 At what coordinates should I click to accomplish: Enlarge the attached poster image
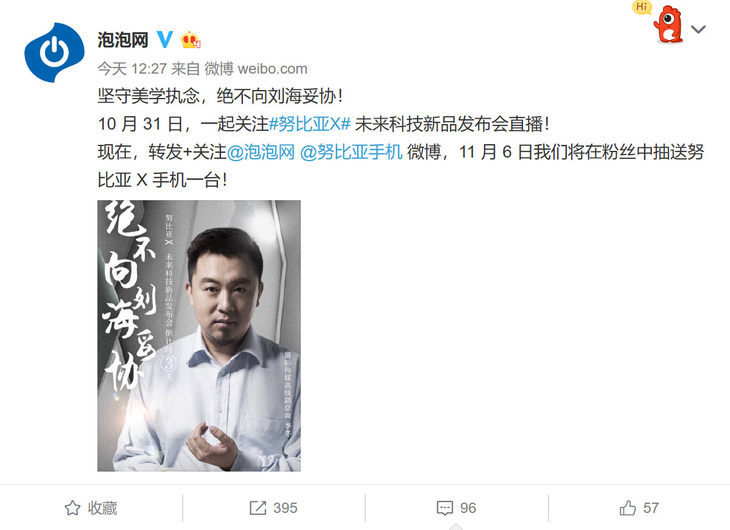pyautogui.click(x=199, y=336)
